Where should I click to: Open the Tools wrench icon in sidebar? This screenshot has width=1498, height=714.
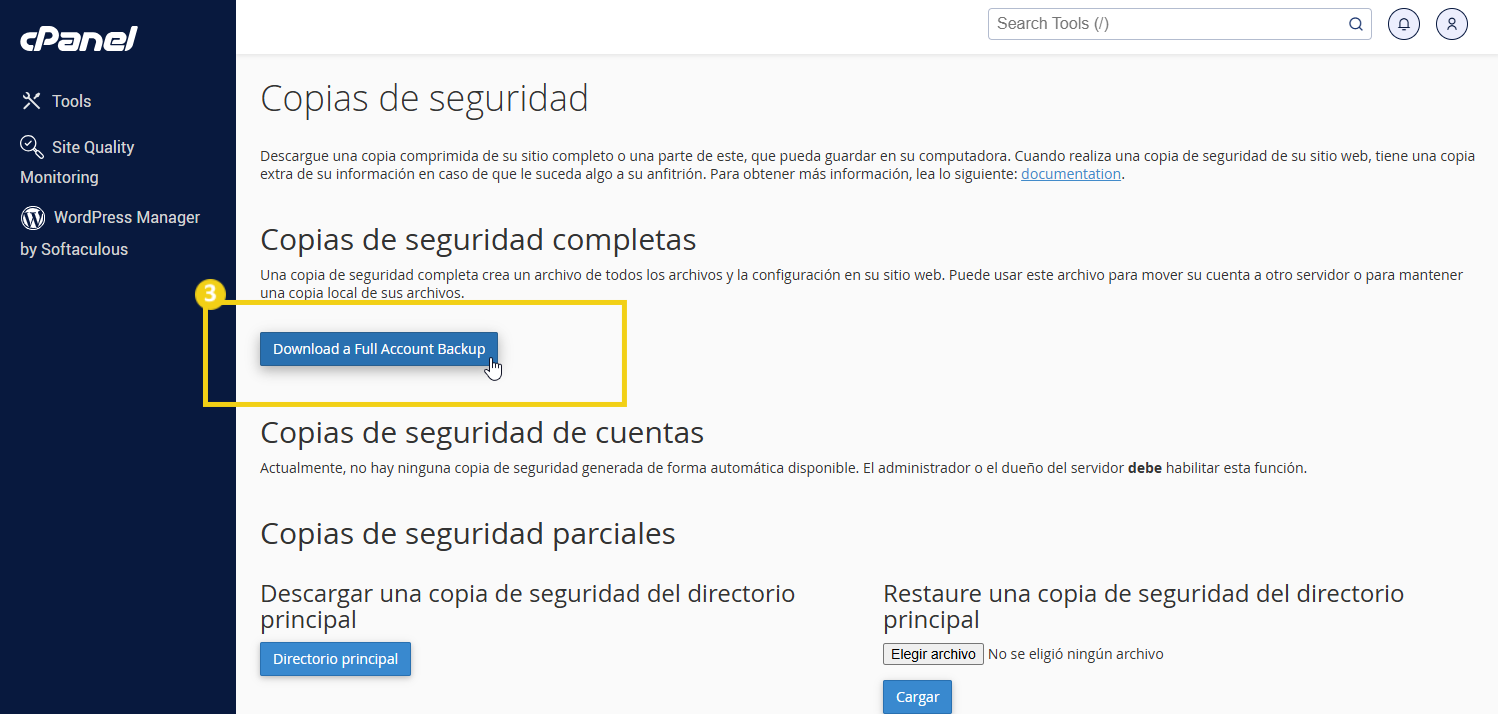click(x=32, y=101)
